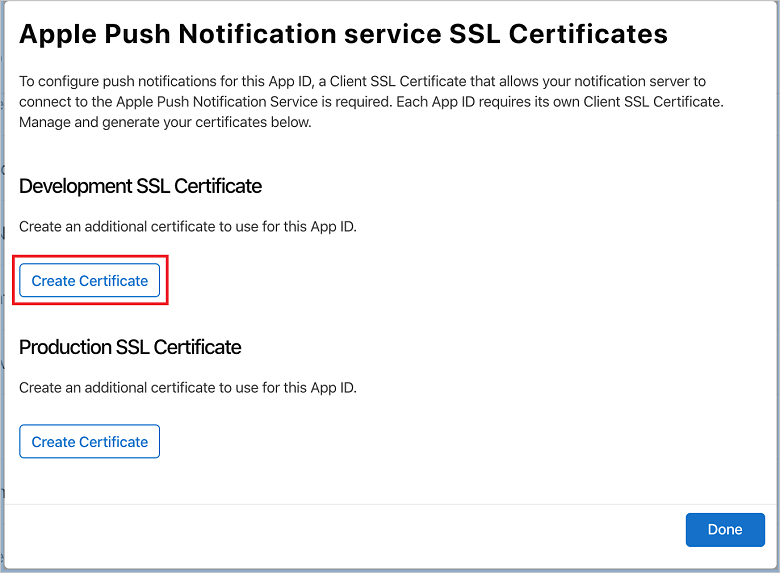
Task: Click the blue Done button
Action: pos(725,530)
